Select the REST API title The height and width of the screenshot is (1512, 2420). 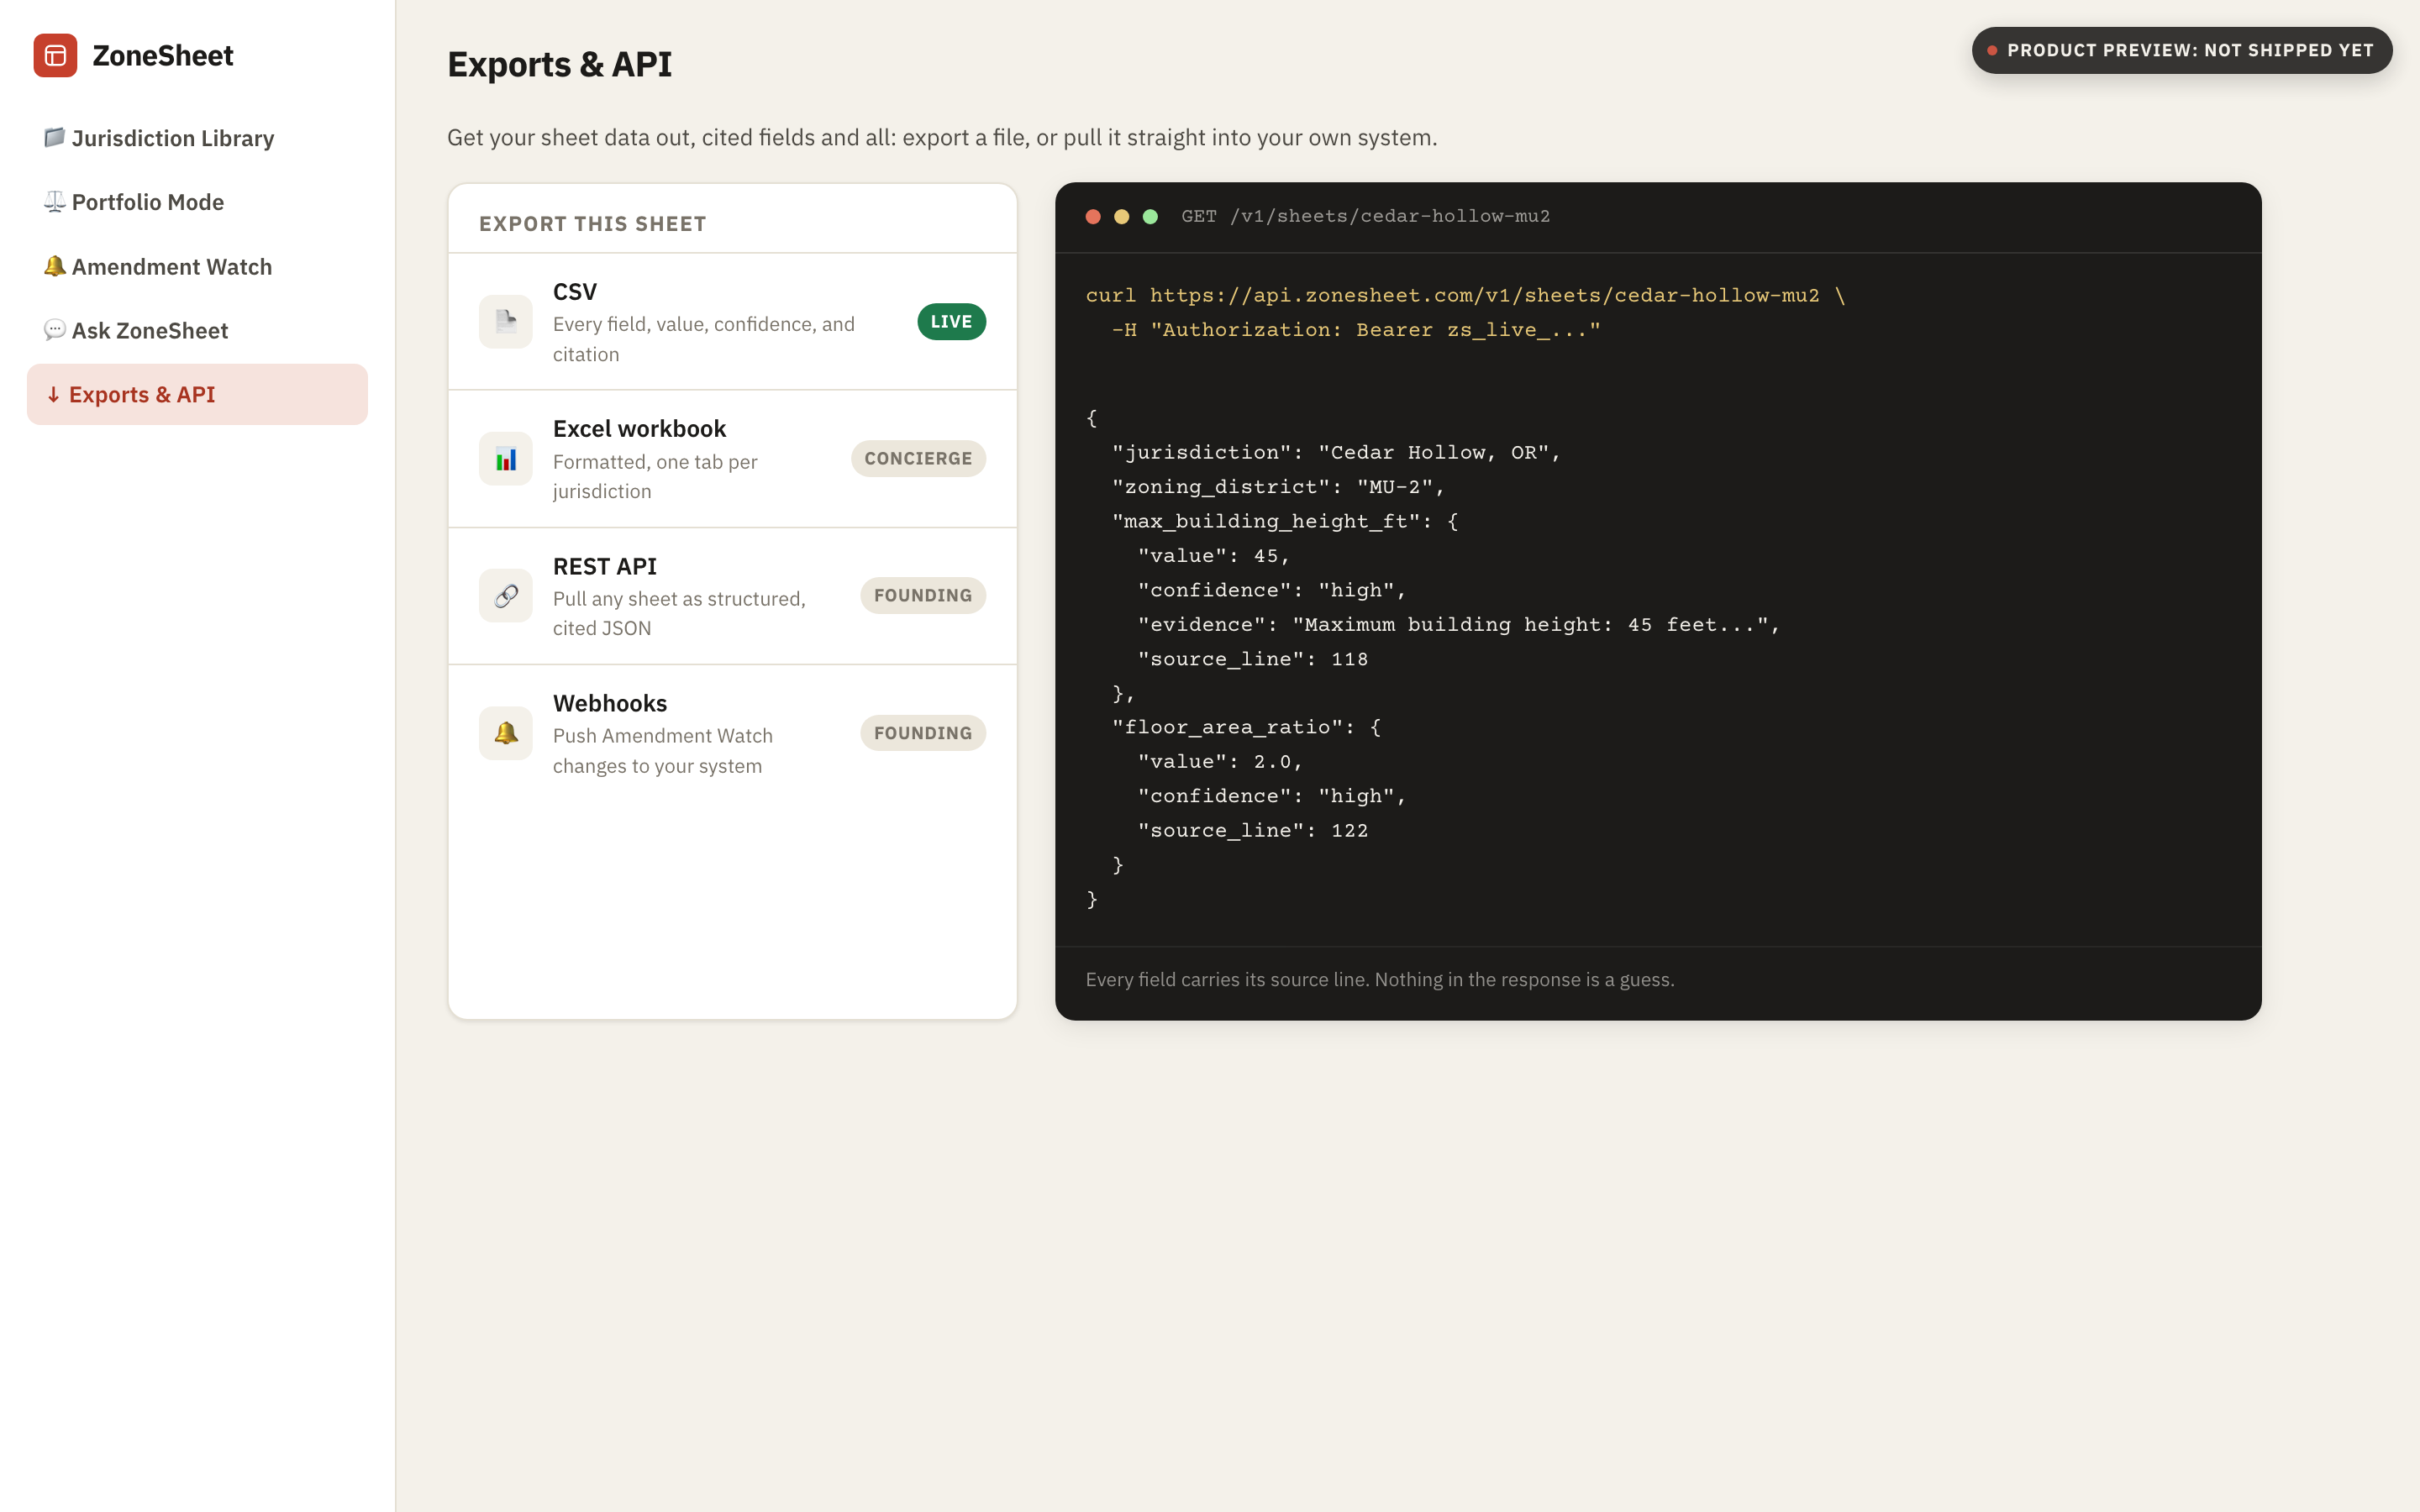click(605, 566)
